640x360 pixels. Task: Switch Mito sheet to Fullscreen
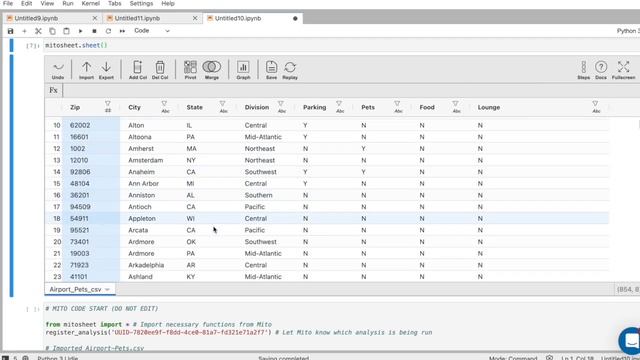coord(623,70)
